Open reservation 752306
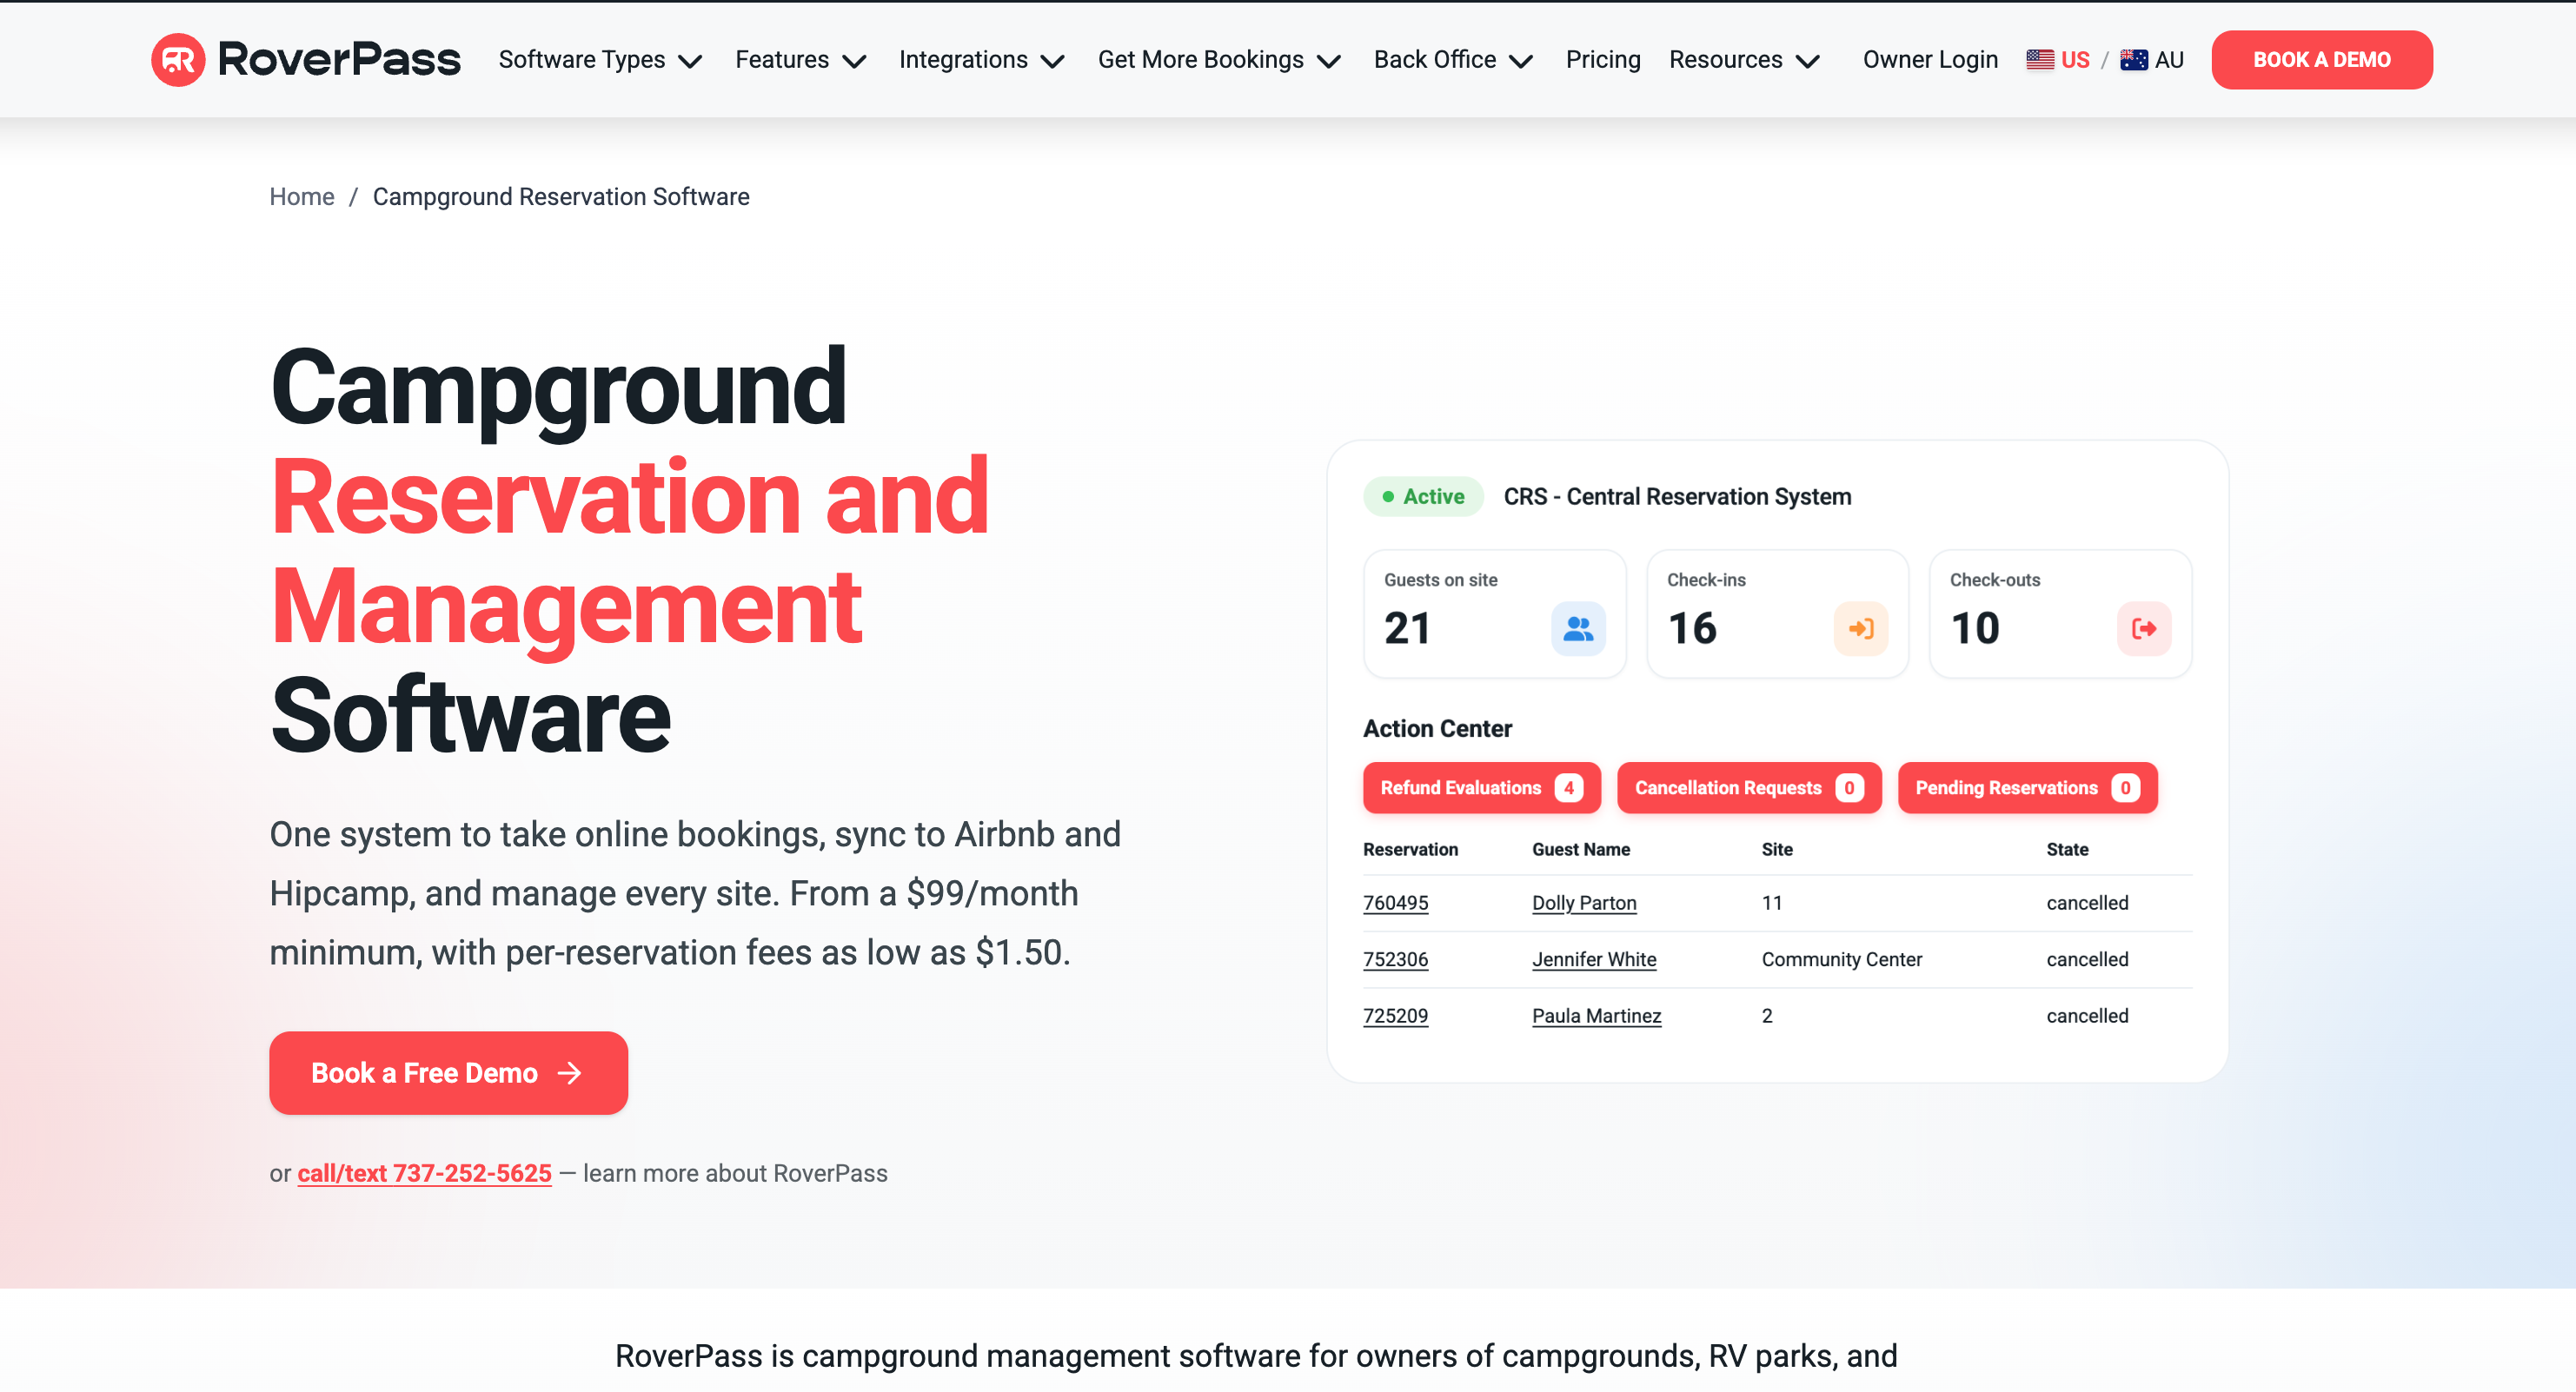Screen dimensions: 2576x1392 (1396, 959)
